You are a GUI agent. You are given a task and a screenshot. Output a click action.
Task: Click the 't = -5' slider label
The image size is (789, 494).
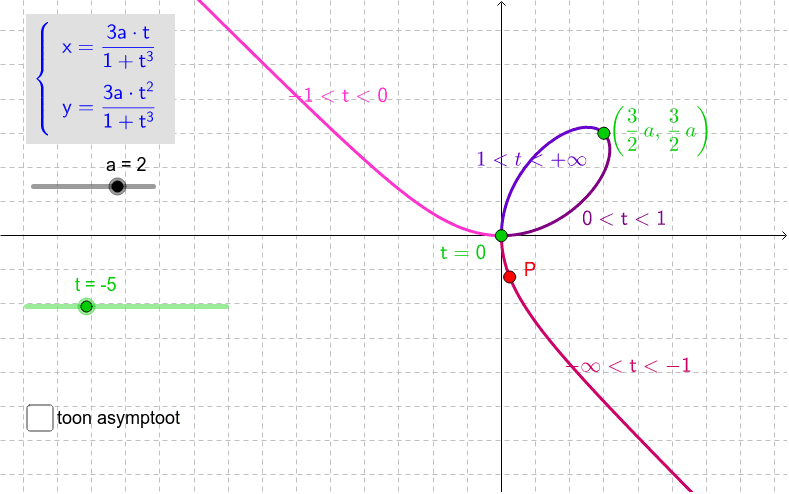(96, 285)
